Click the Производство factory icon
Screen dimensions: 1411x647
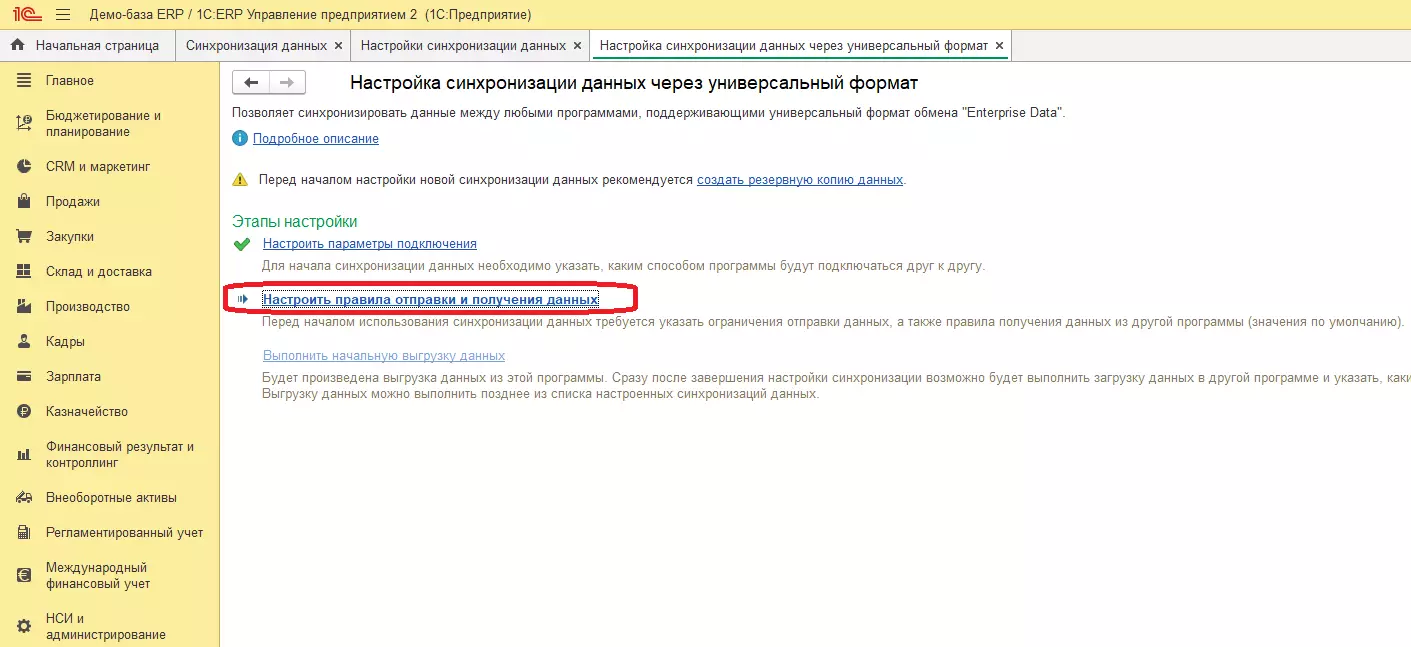tap(25, 307)
